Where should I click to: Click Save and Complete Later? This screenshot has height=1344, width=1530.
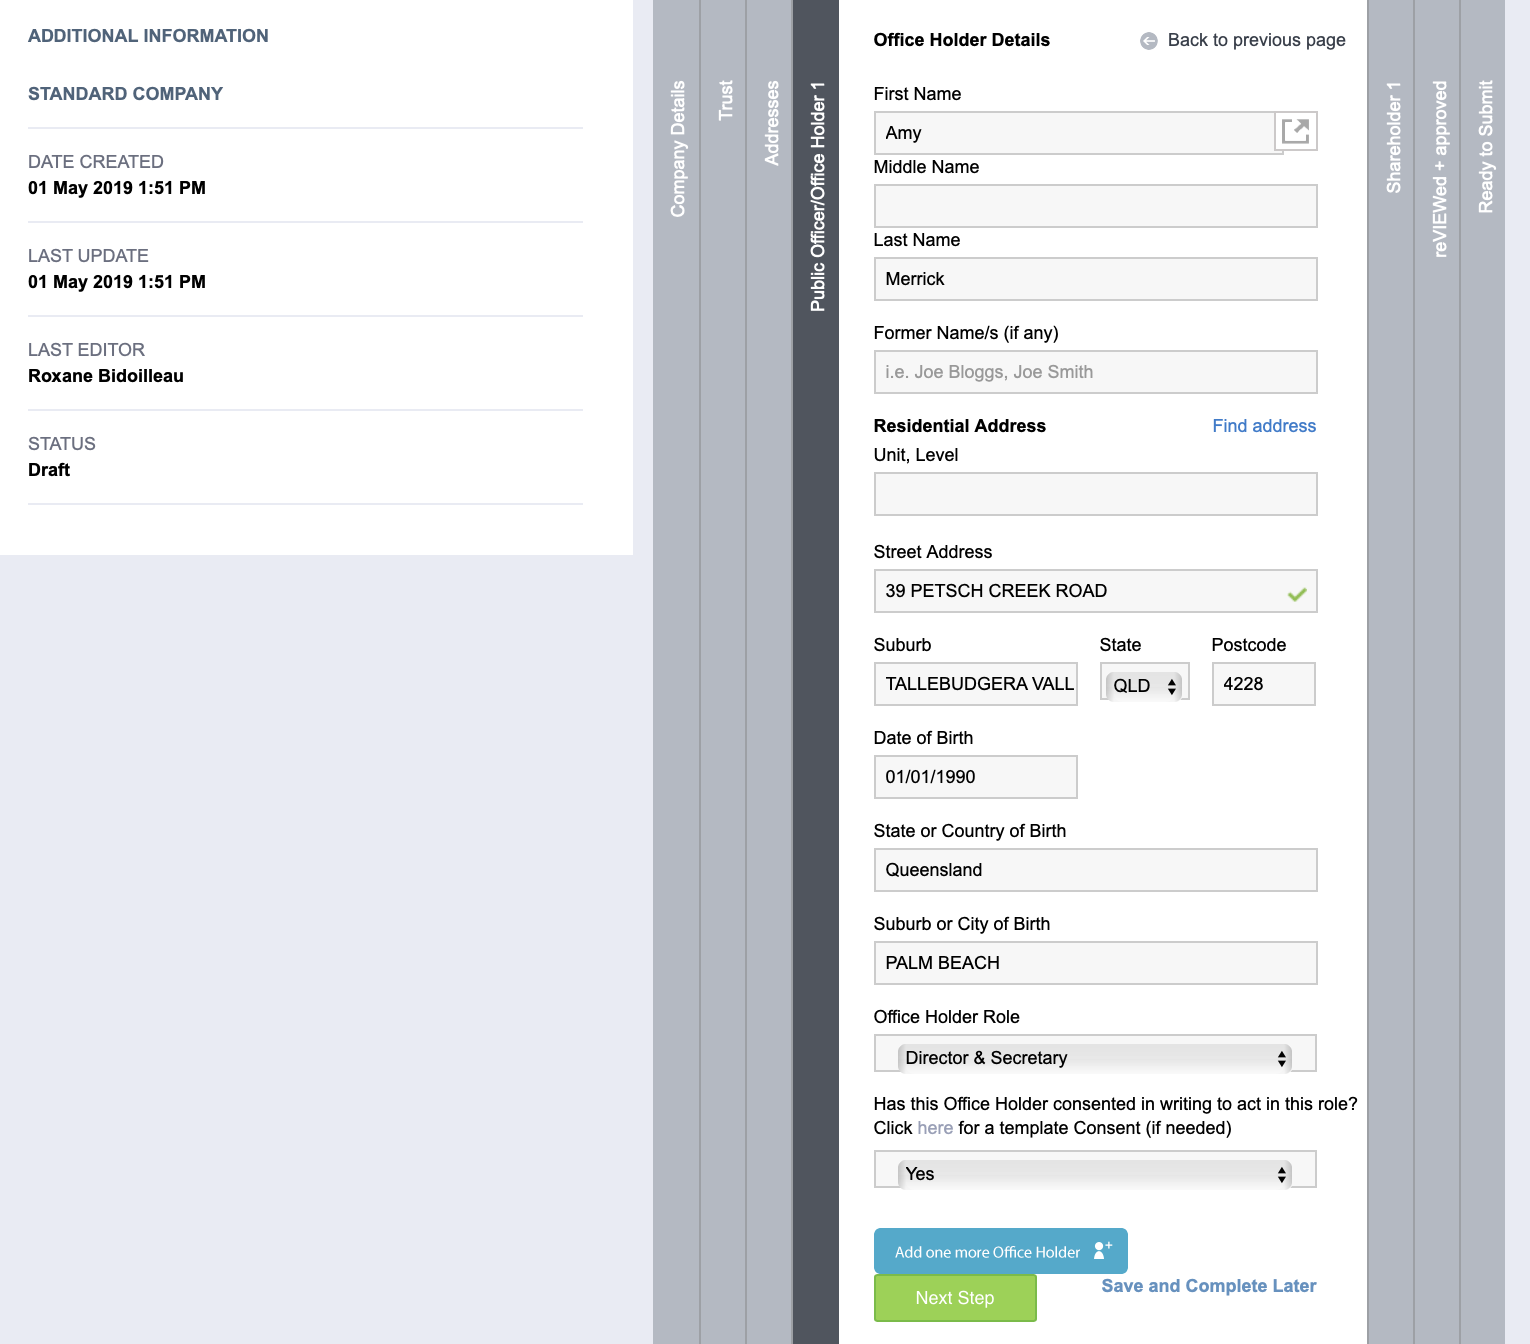tap(1208, 1286)
